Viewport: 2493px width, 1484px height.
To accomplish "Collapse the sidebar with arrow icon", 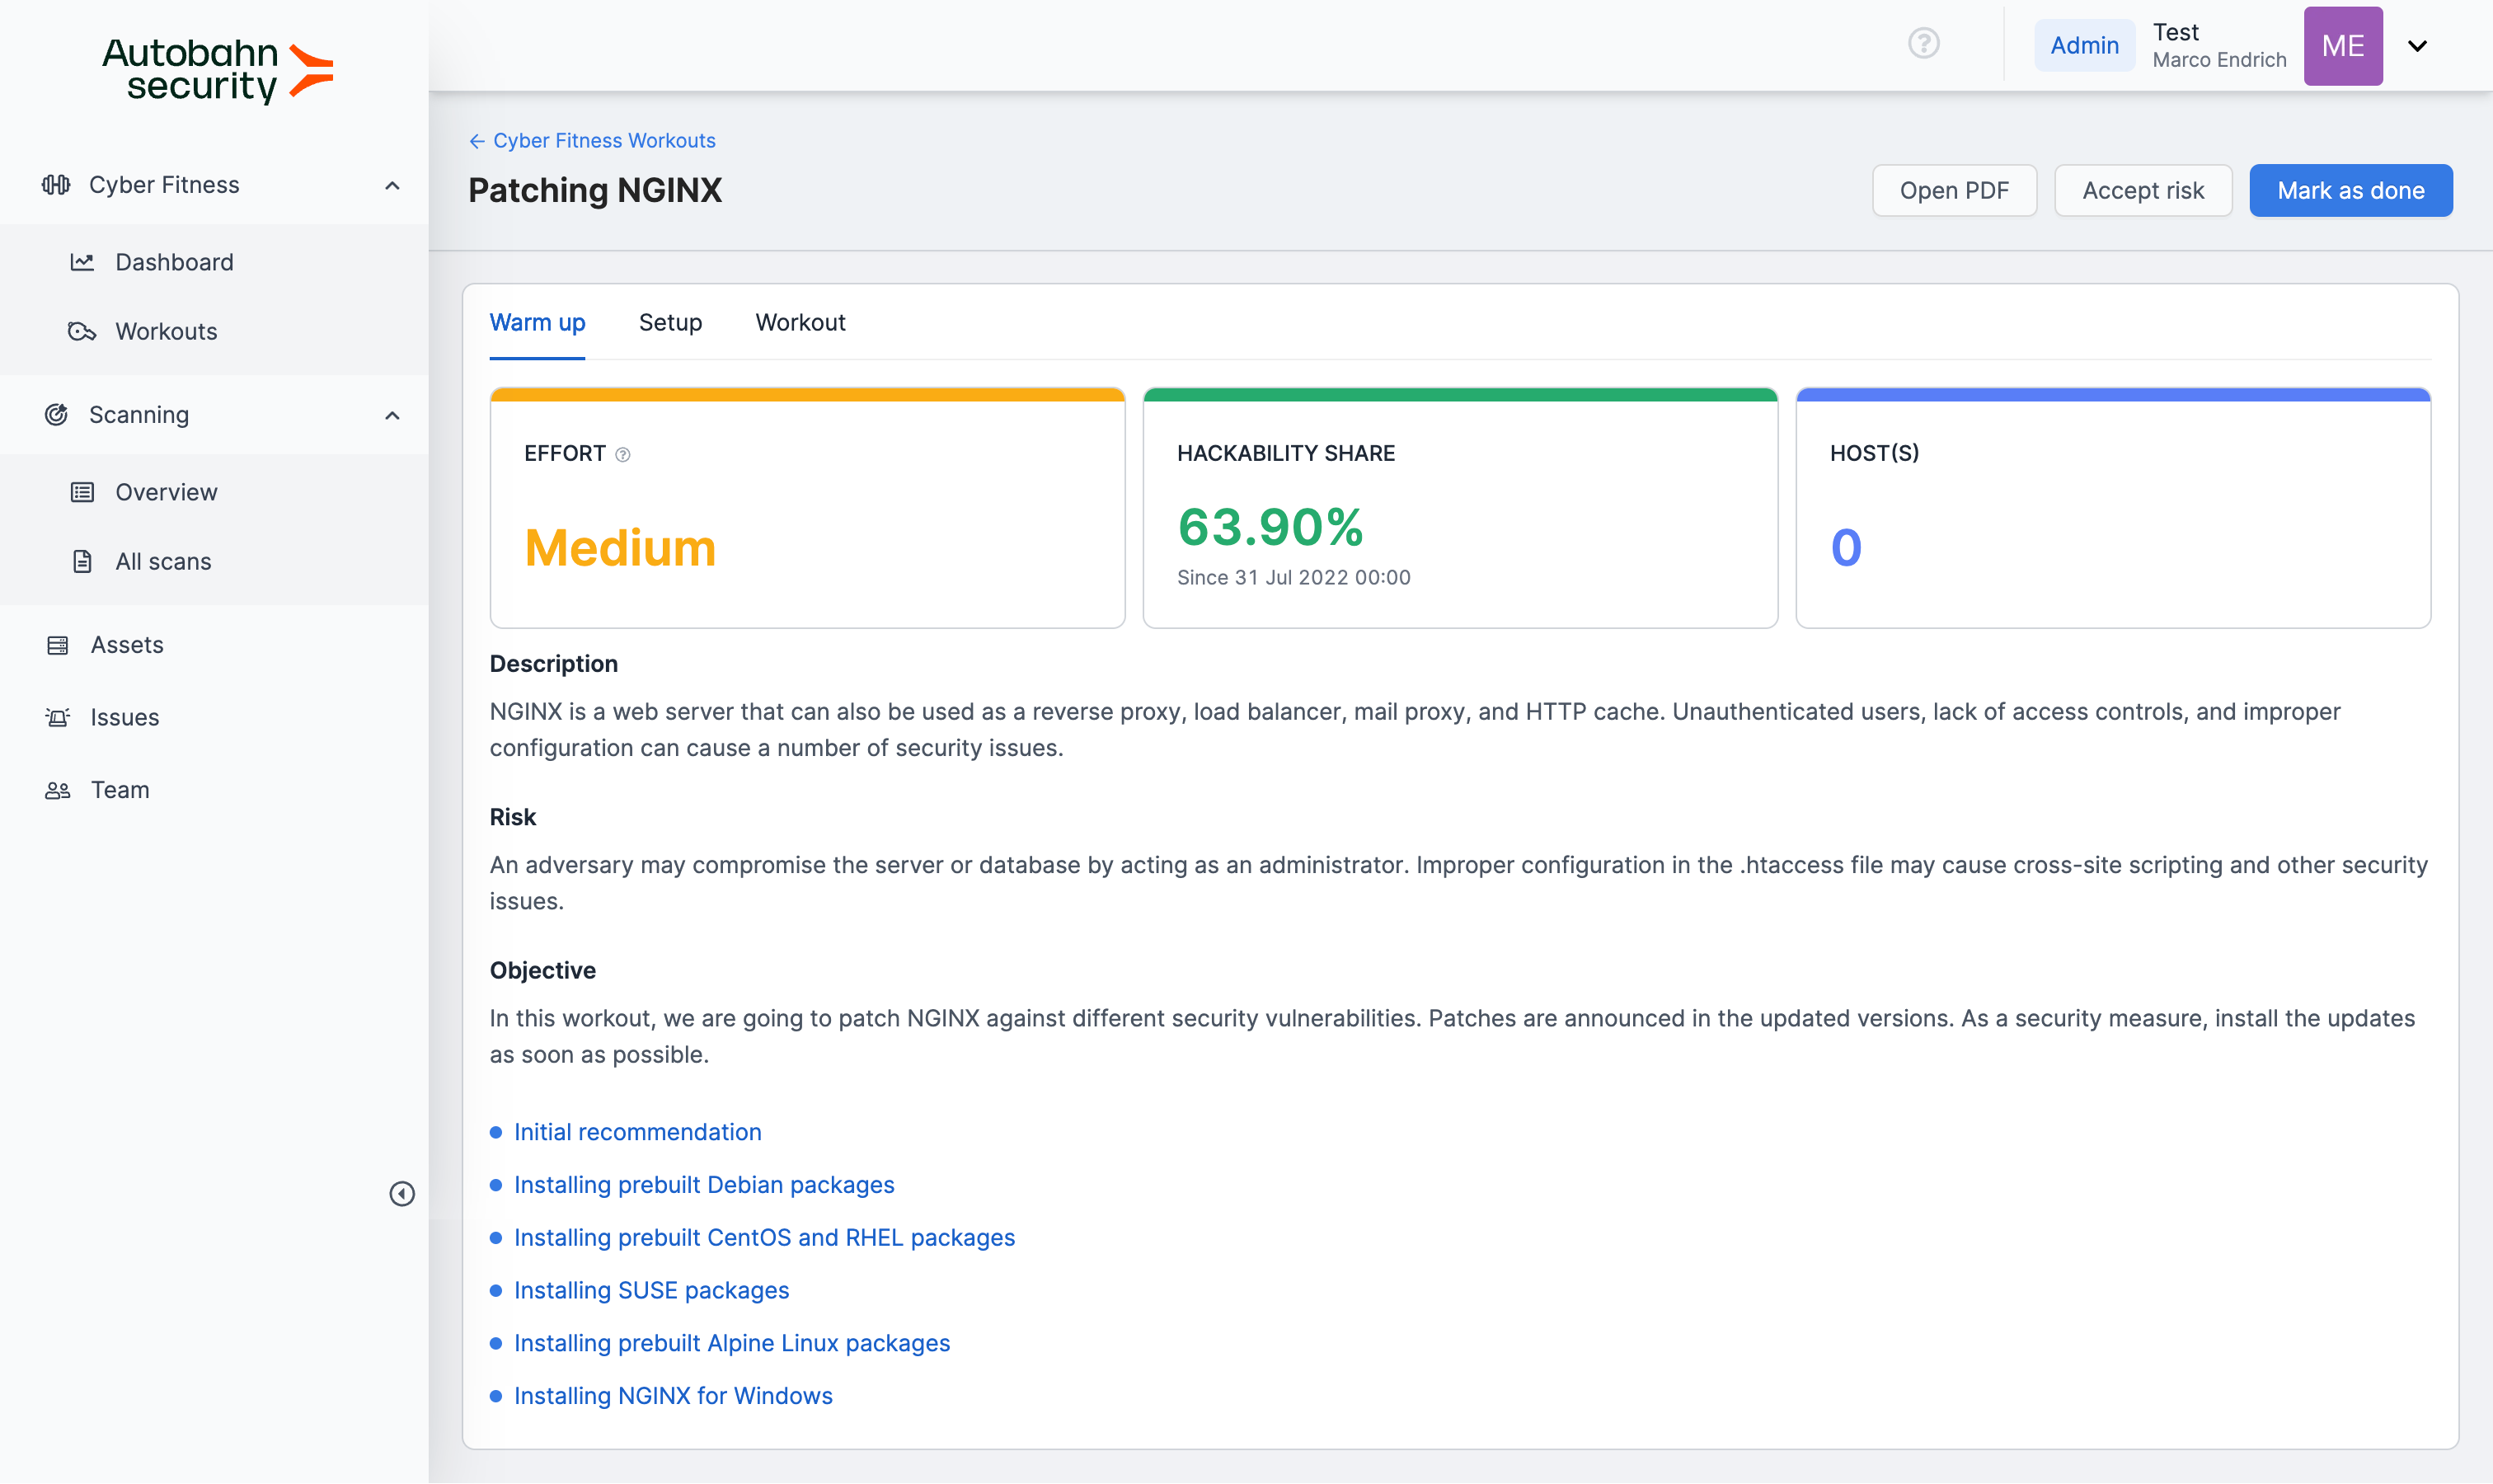I will point(402,1193).
